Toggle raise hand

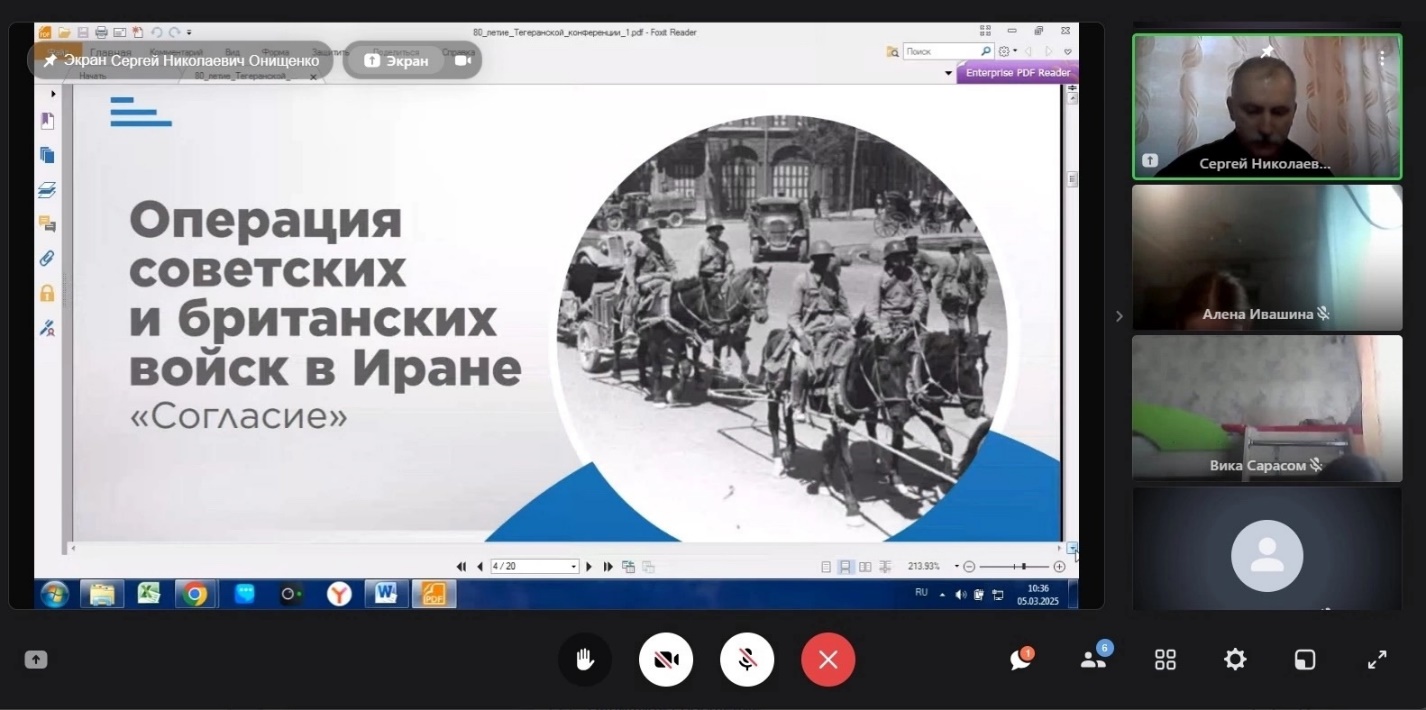pos(585,659)
